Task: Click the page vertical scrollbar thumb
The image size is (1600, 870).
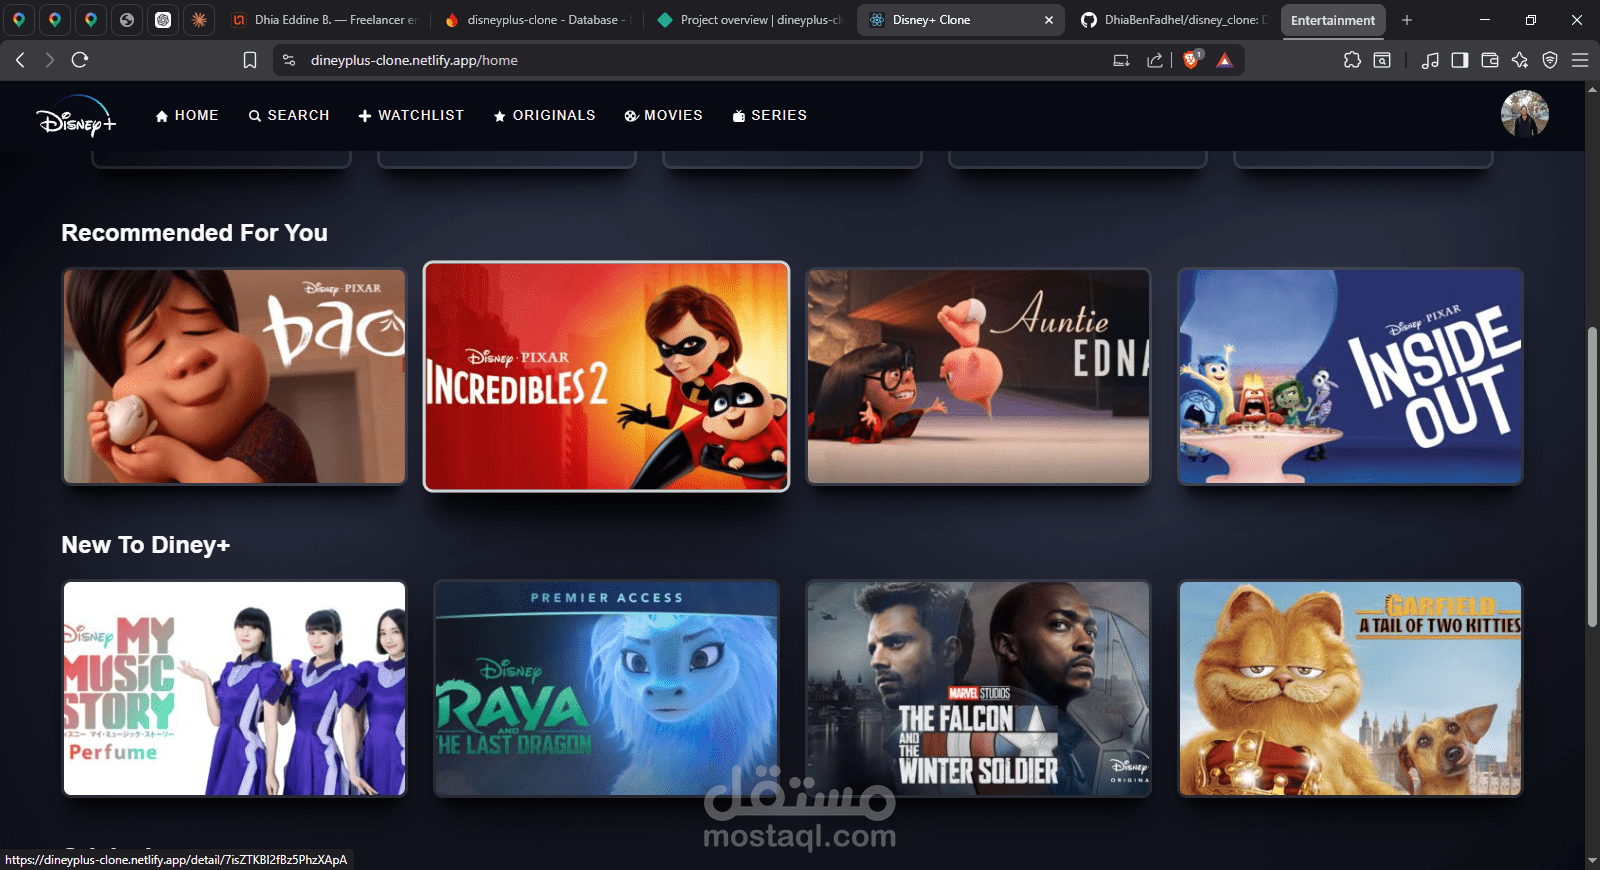Action: click(1592, 477)
